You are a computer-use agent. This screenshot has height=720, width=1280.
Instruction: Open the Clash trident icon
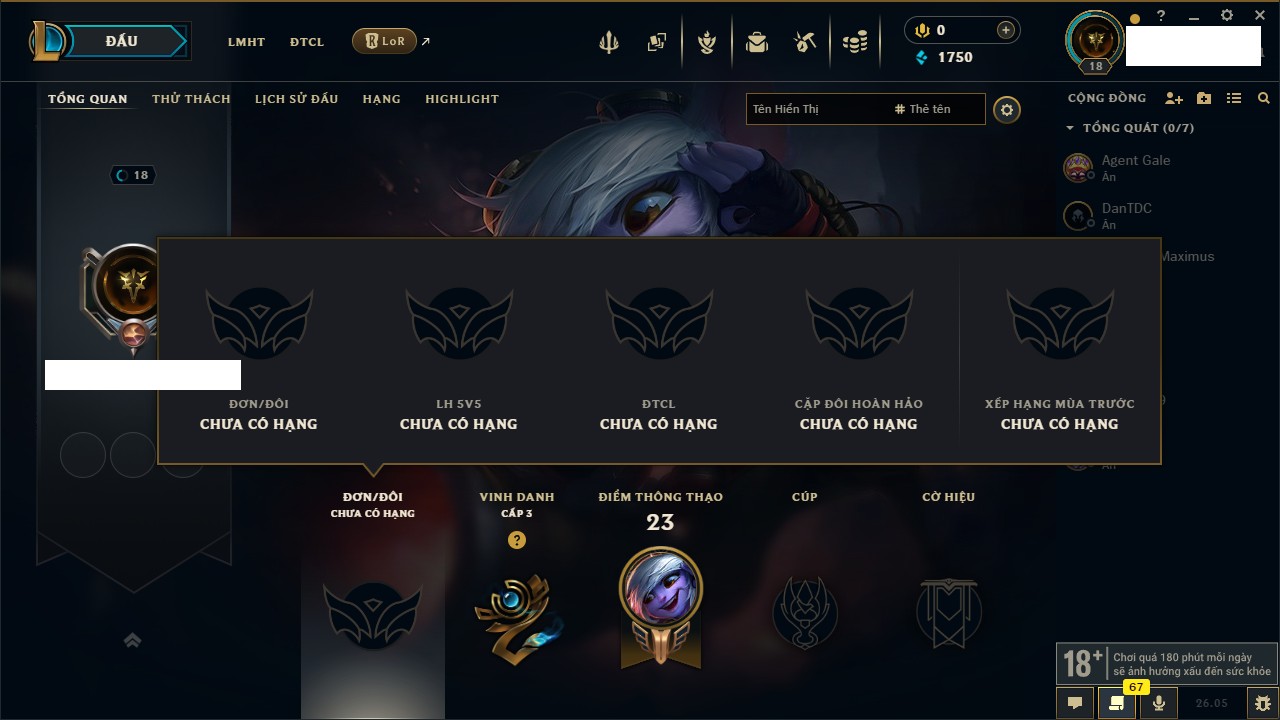608,42
